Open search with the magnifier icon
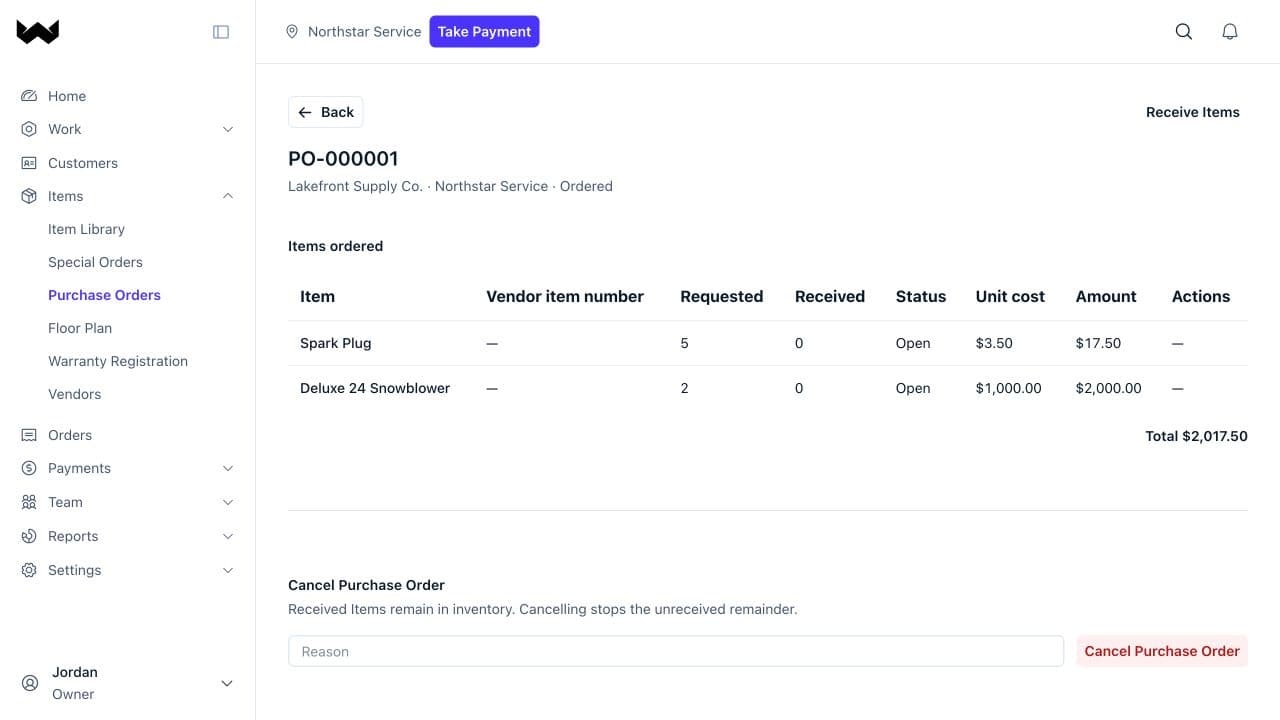 click(x=1184, y=32)
